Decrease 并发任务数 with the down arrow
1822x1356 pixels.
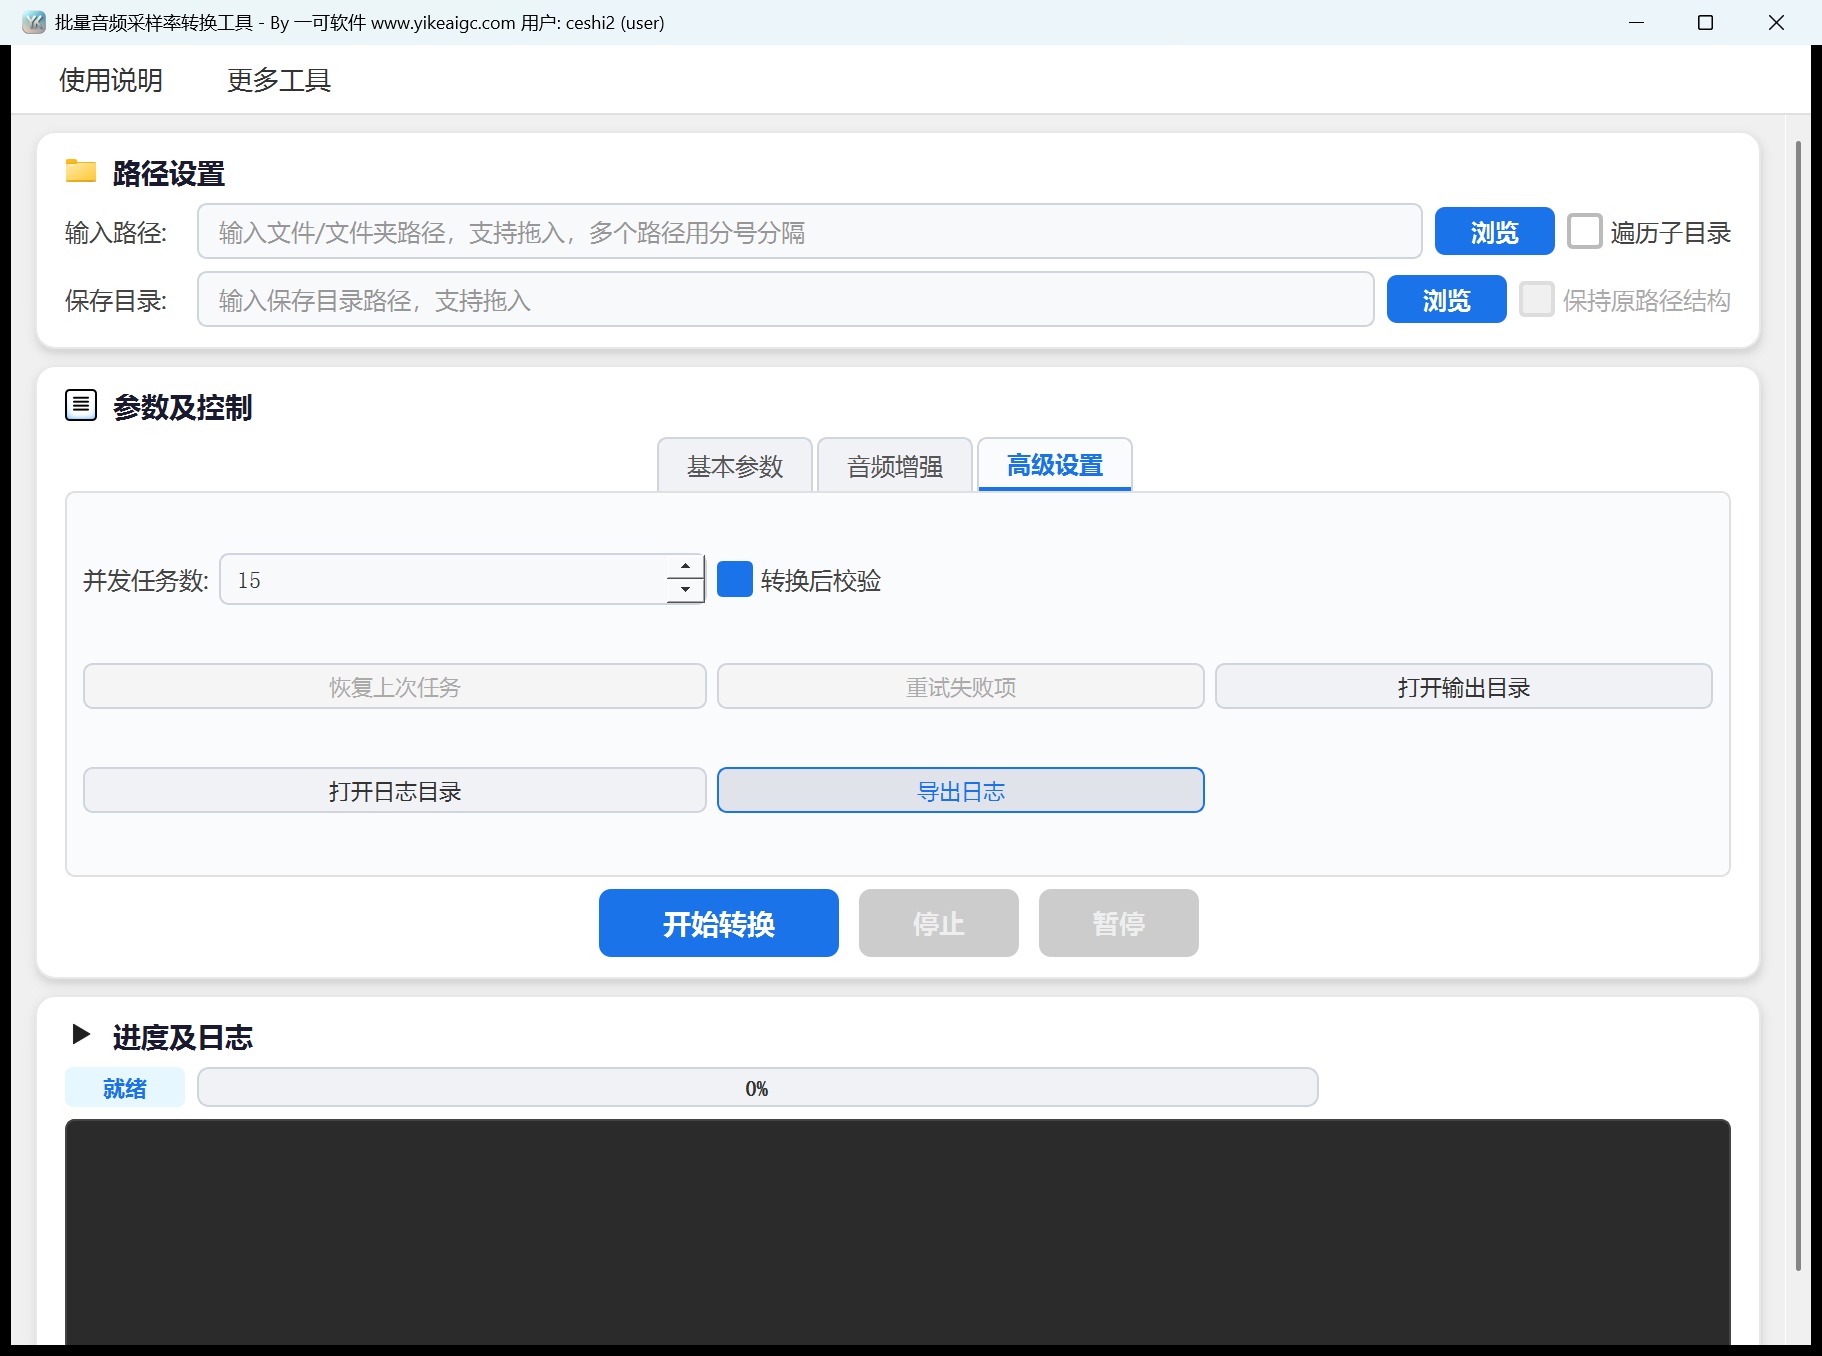(685, 590)
